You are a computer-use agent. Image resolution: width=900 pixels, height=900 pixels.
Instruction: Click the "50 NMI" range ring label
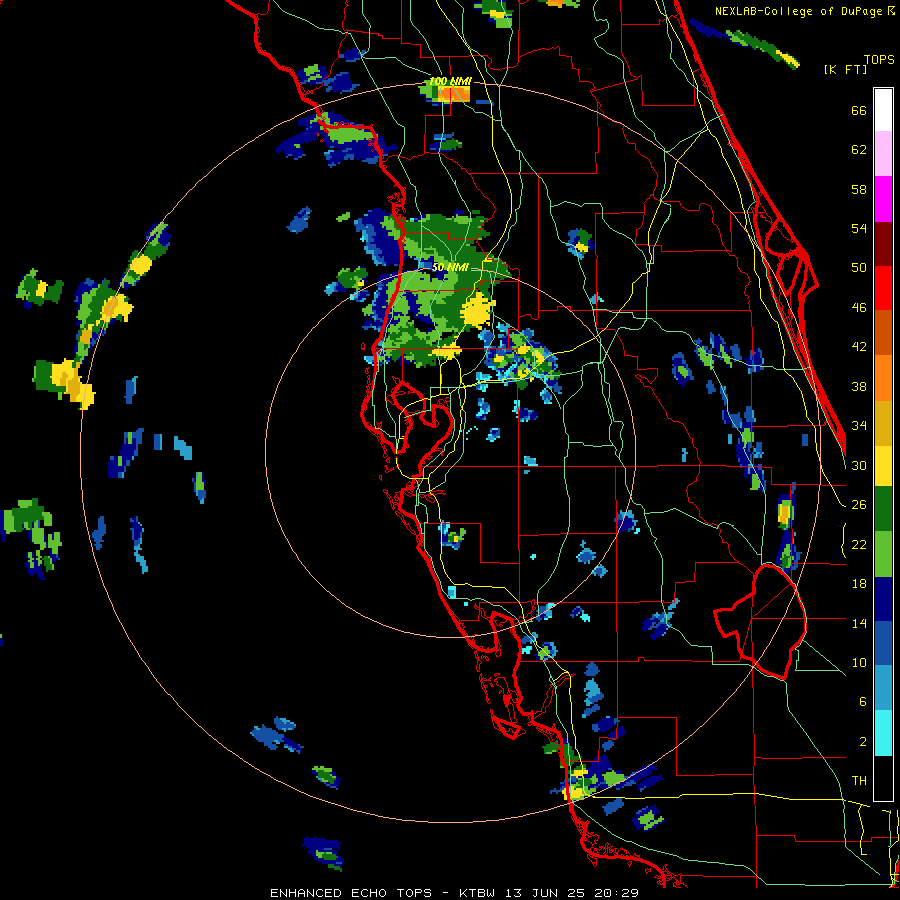point(450,267)
